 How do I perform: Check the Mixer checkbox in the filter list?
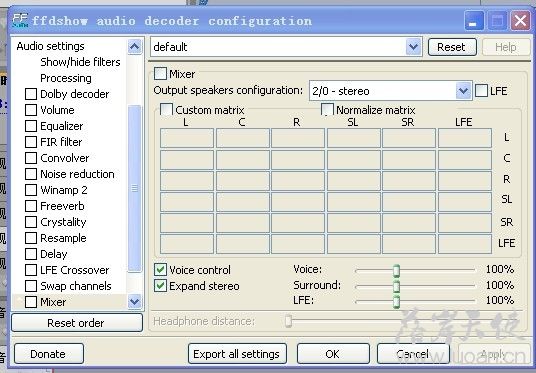(31, 302)
